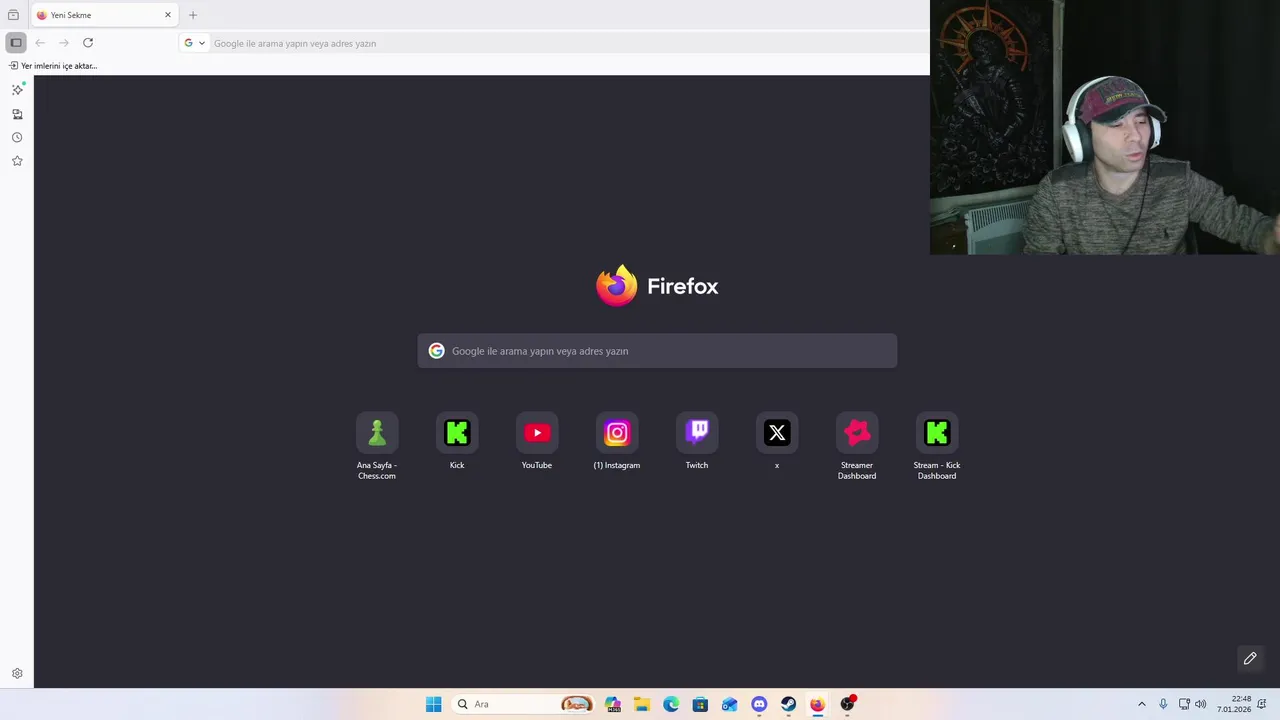Open the Windows Start menu

[x=433, y=704]
